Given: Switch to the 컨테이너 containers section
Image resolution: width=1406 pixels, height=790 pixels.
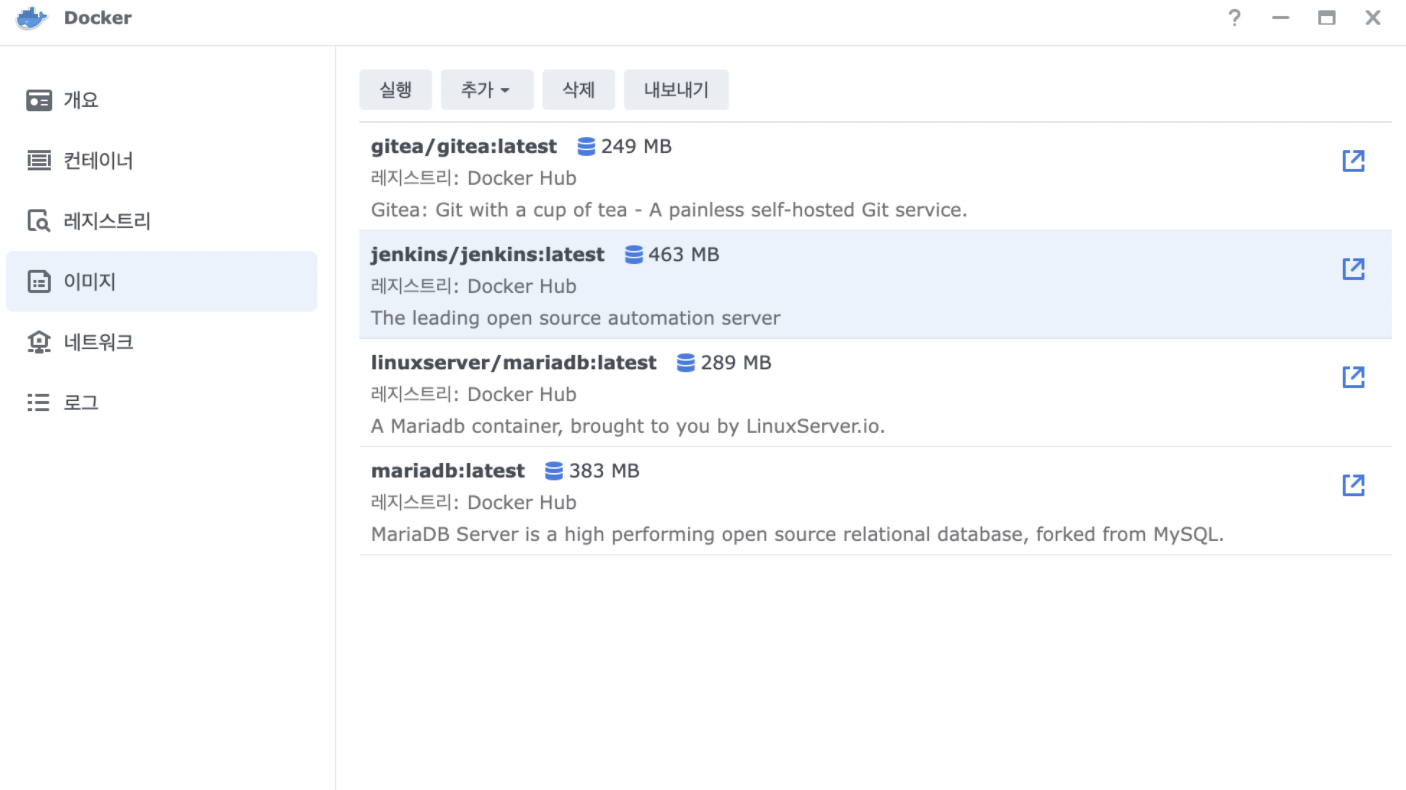Looking at the screenshot, I should click(162, 160).
